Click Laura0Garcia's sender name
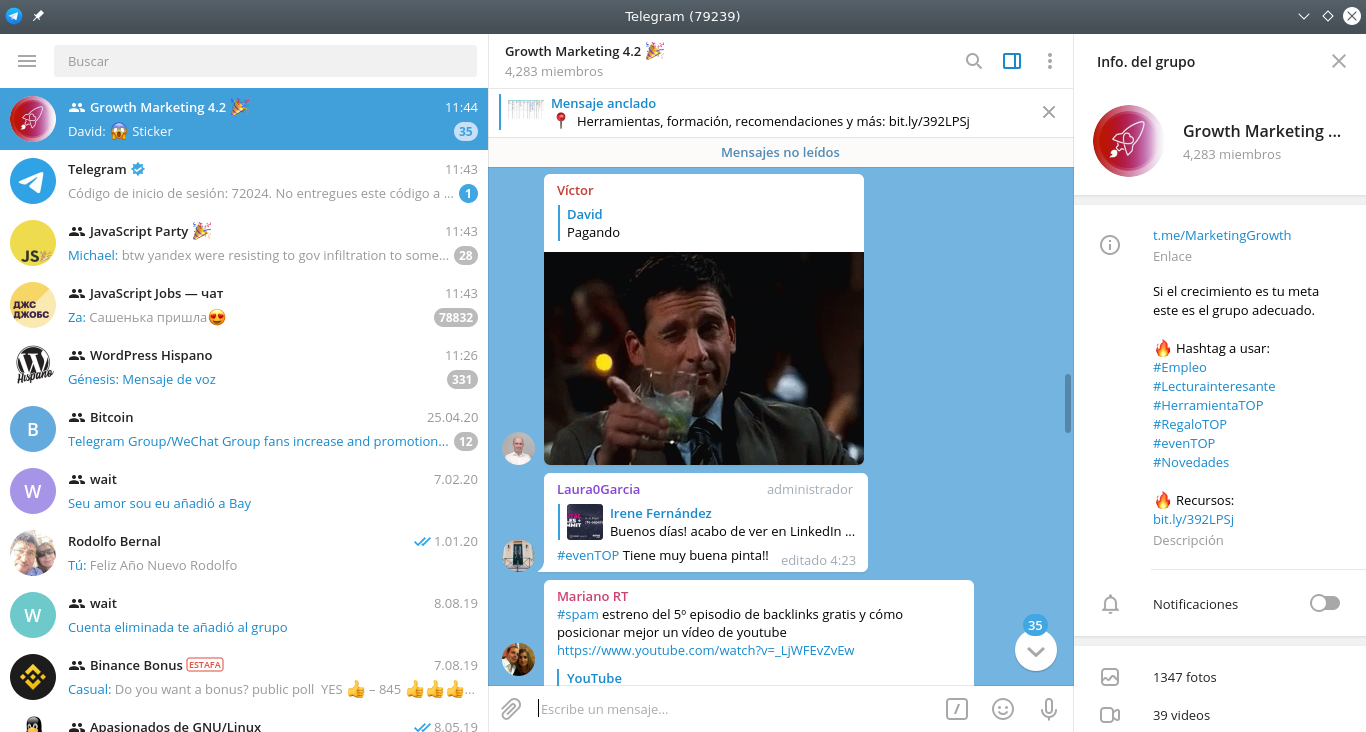 pyautogui.click(x=598, y=489)
